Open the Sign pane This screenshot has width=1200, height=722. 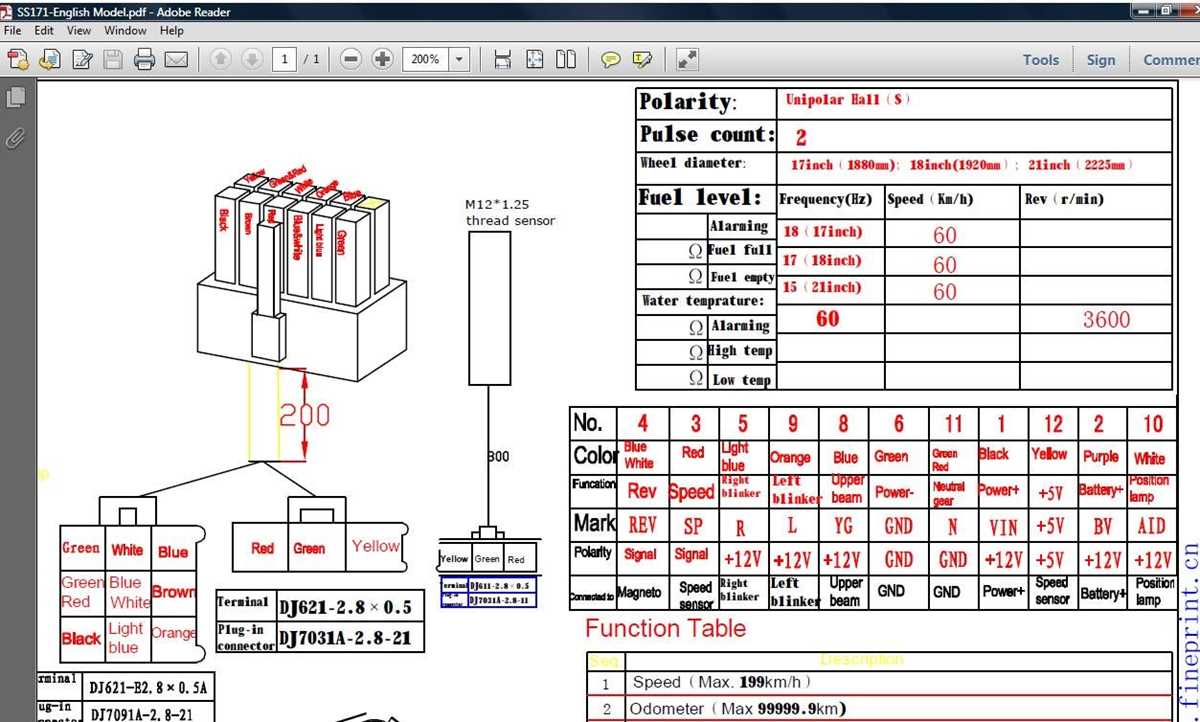[x=1101, y=60]
